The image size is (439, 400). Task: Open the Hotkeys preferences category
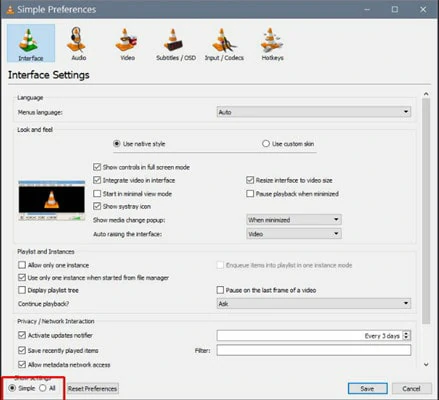[x=272, y=43]
